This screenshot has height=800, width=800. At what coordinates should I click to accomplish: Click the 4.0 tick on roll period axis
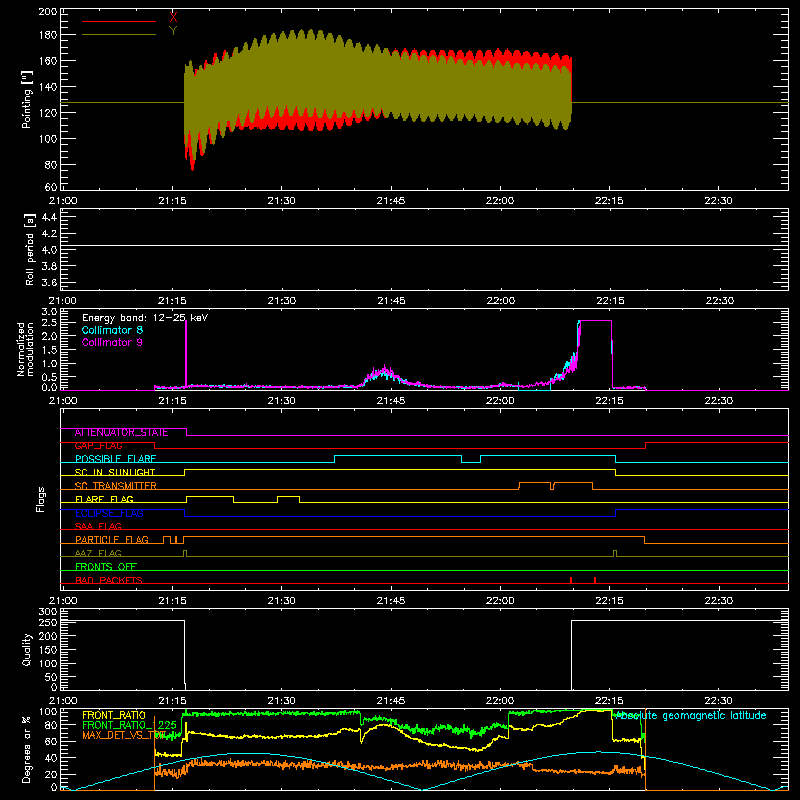pos(49,249)
